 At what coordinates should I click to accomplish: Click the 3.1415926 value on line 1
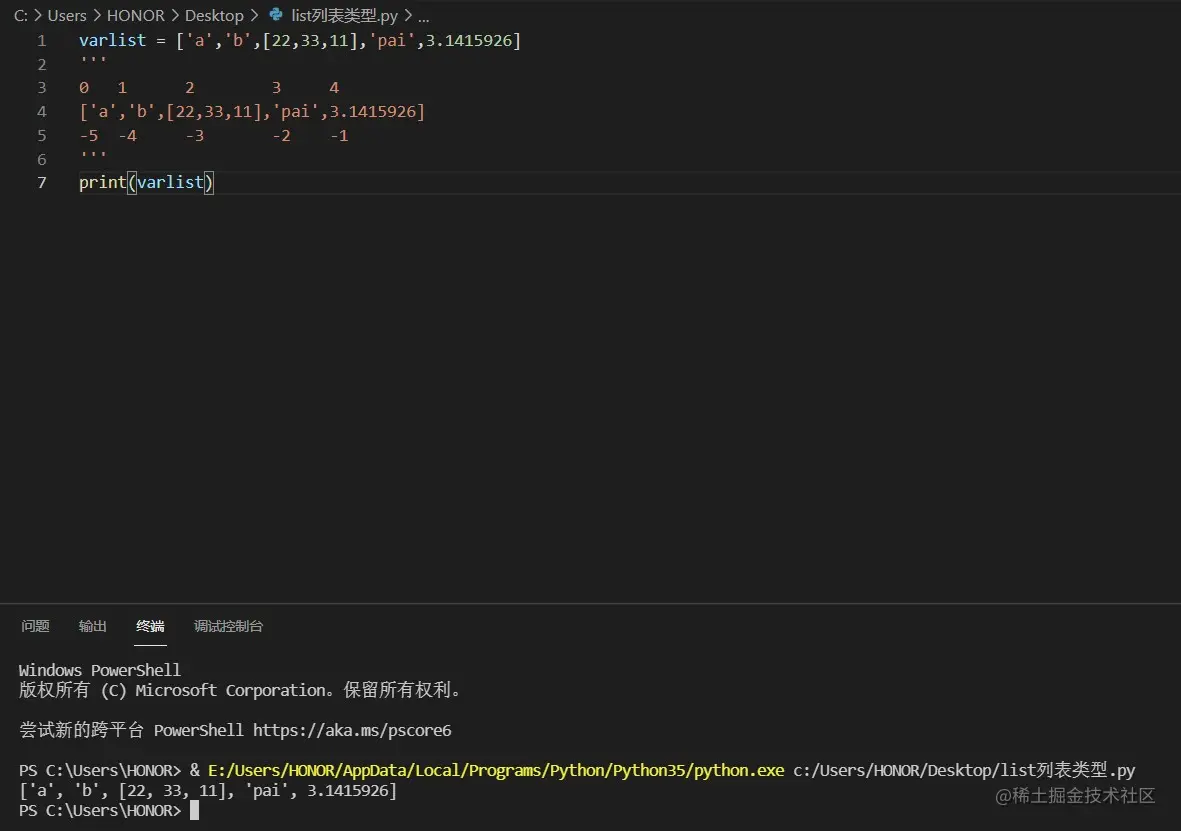coord(469,40)
